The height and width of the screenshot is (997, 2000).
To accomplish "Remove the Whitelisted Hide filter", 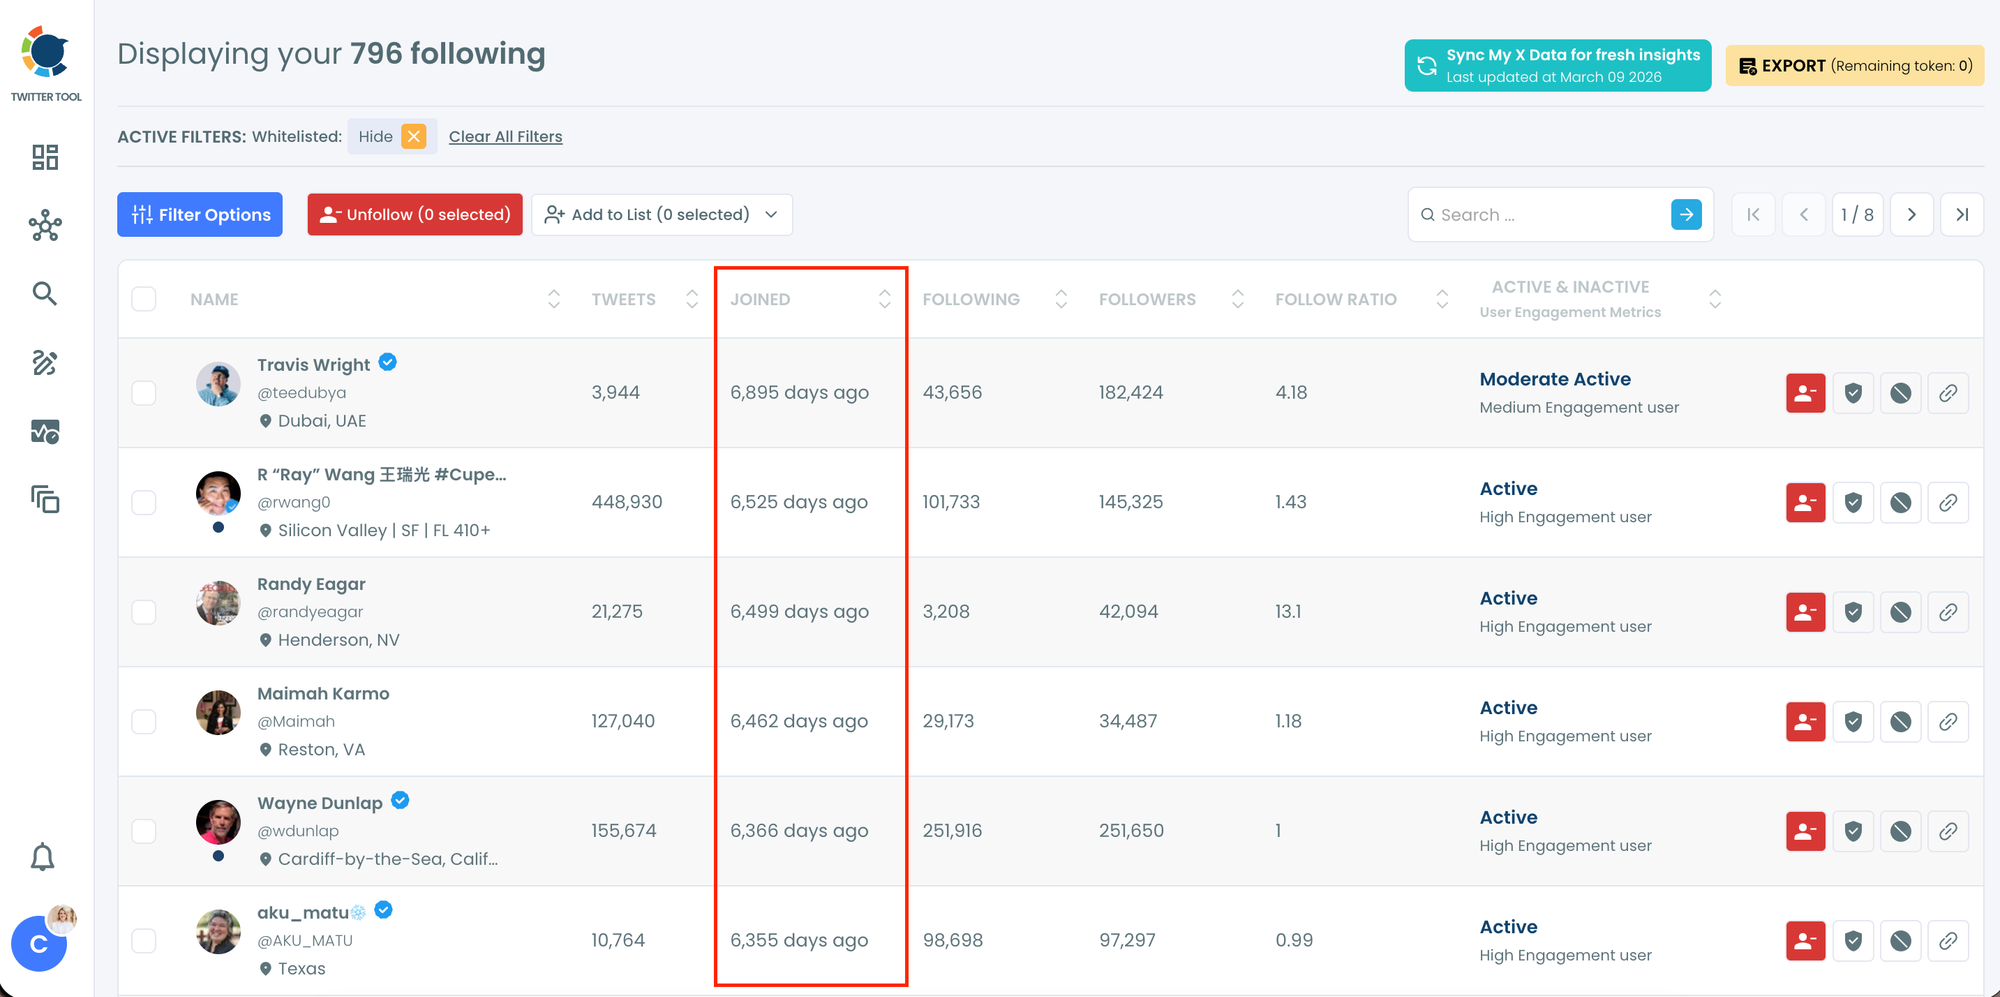I will point(414,136).
